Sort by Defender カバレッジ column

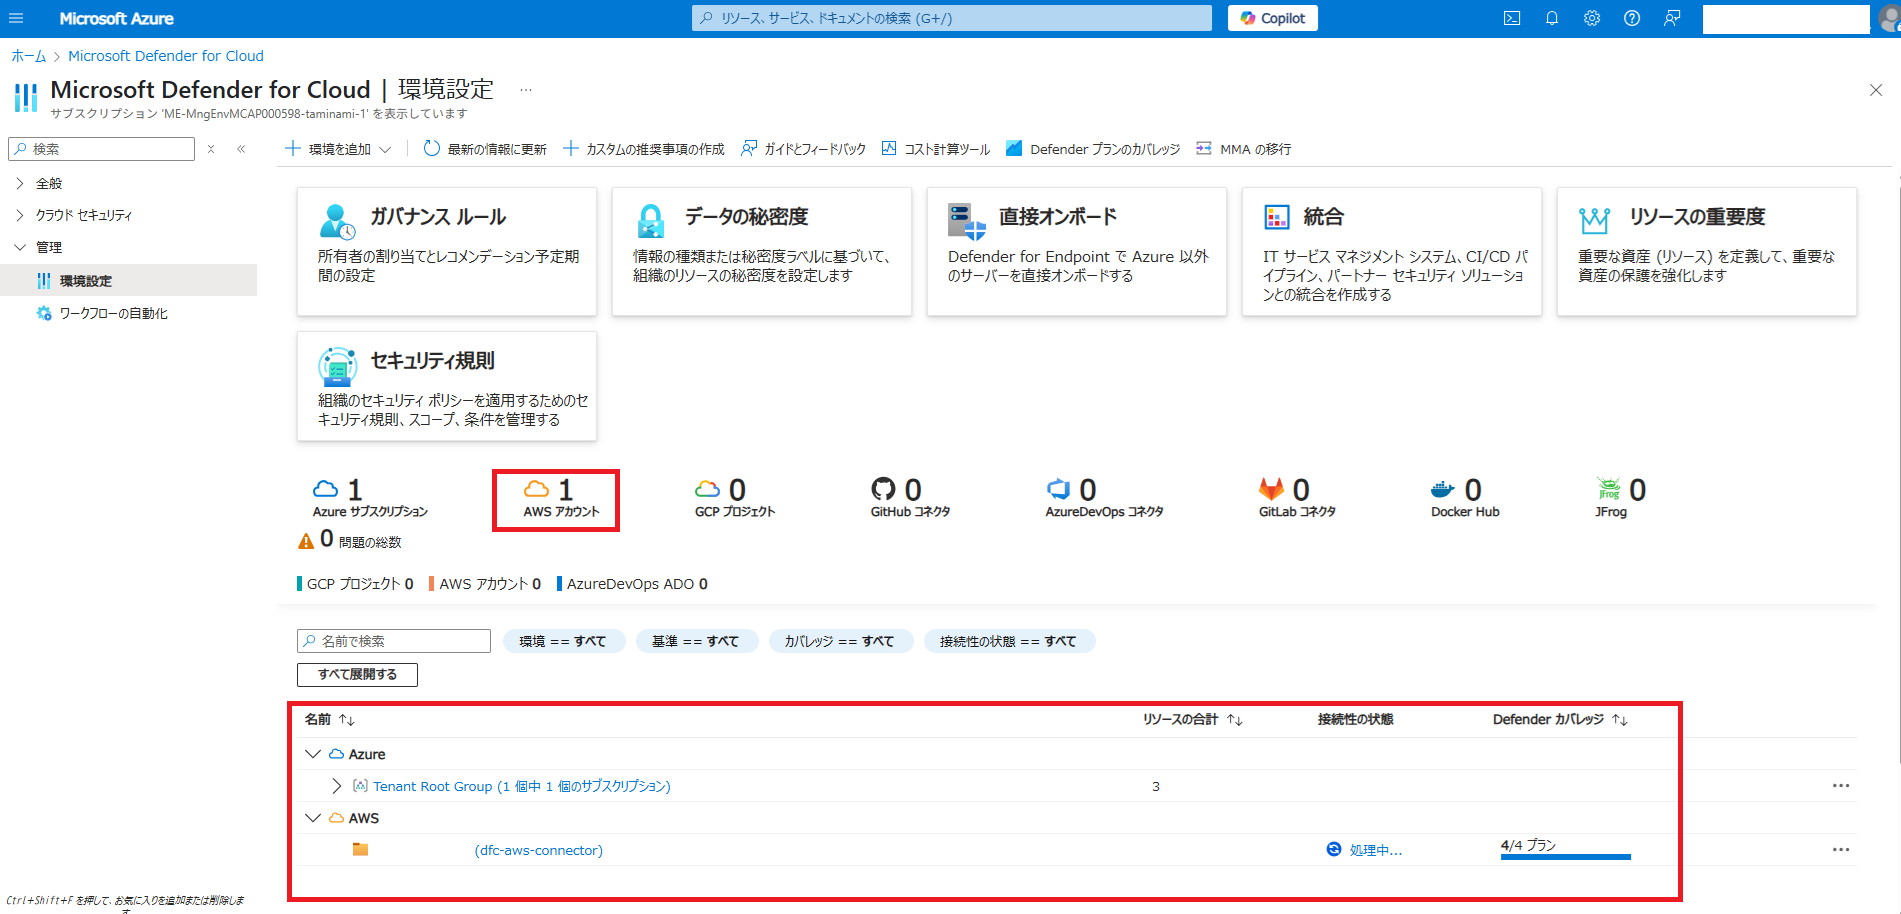point(1560,719)
